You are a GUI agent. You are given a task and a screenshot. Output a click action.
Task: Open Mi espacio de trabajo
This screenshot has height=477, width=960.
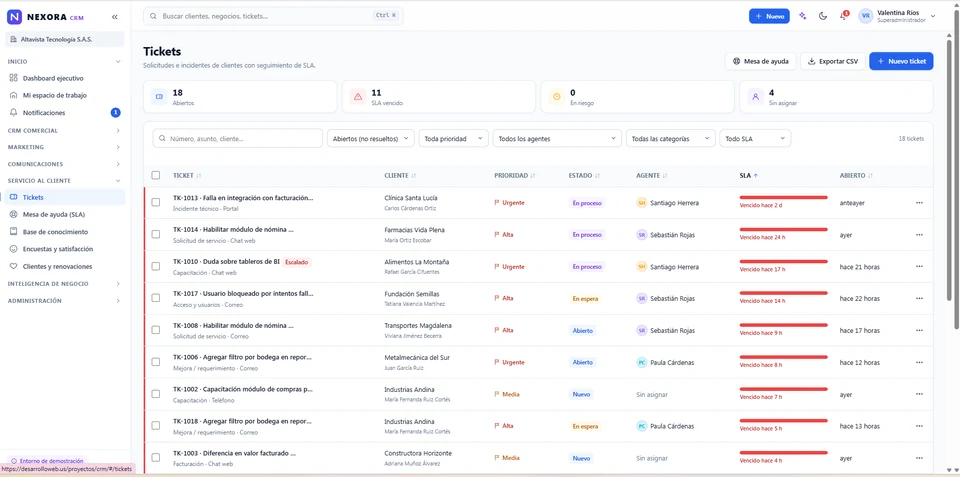tap(65, 96)
